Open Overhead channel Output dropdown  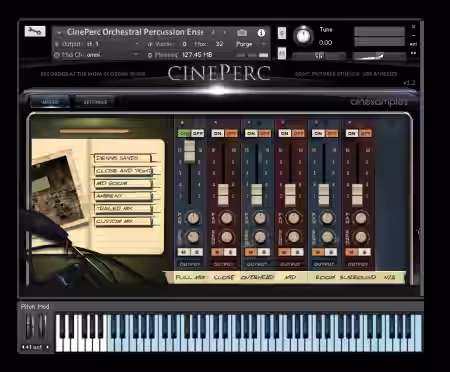point(257,264)
